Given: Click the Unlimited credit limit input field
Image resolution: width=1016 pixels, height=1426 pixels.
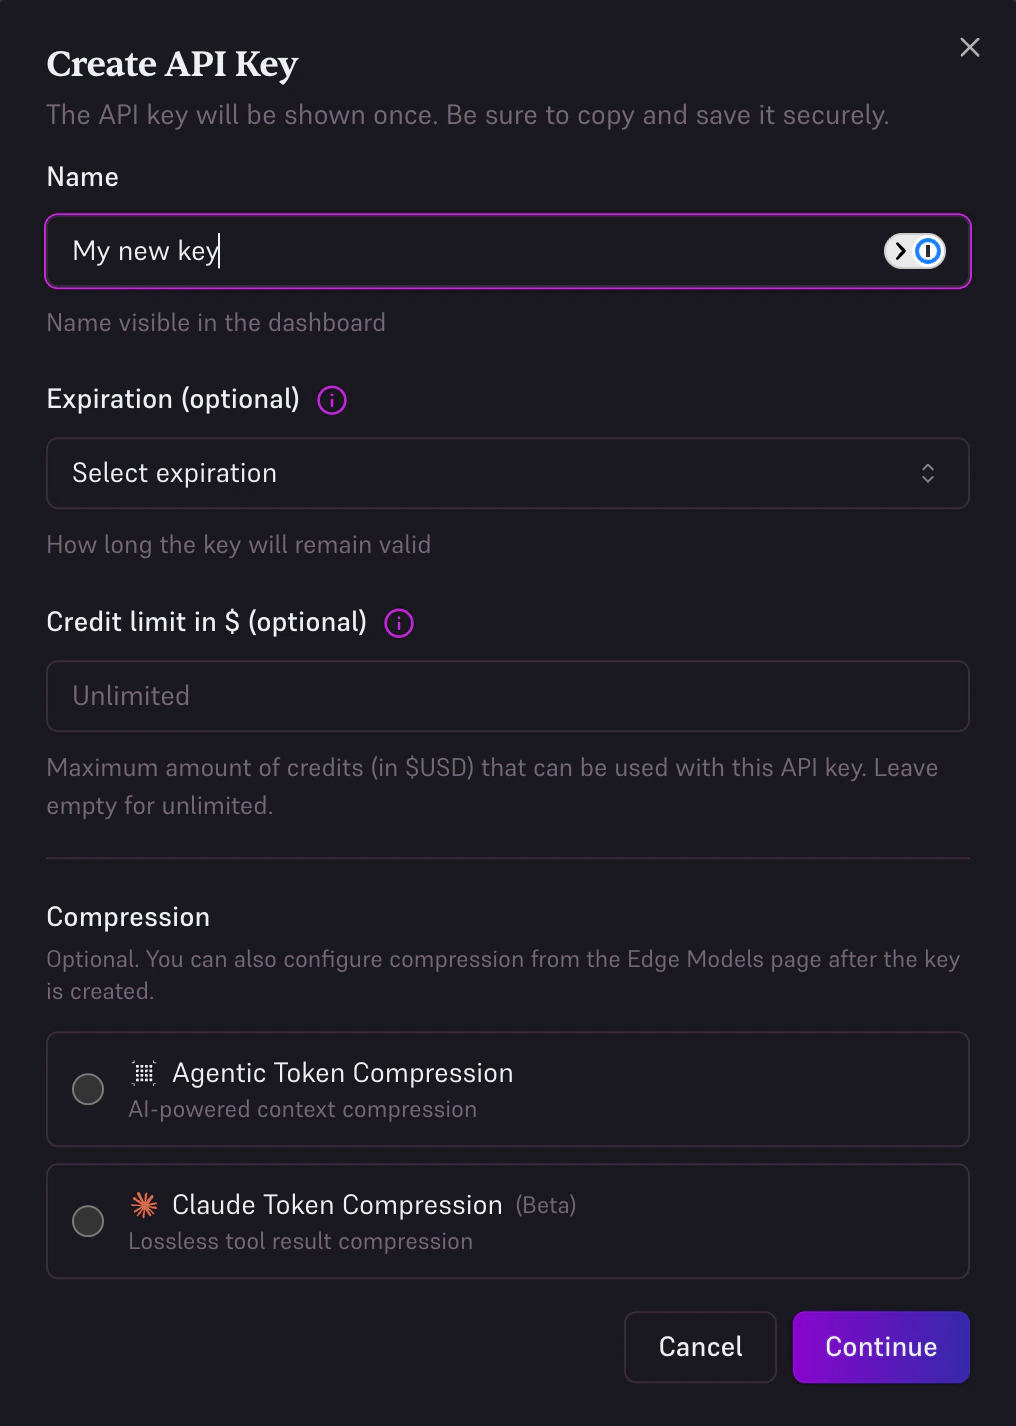Looking at the screenshot, I should pos(507,696).
